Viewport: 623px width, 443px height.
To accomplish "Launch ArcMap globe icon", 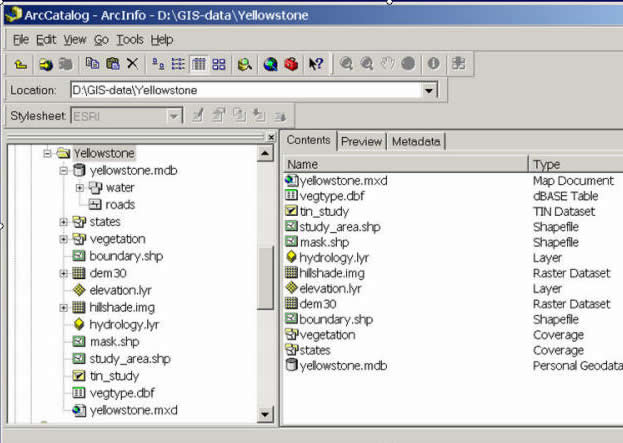I will (271, 64).
